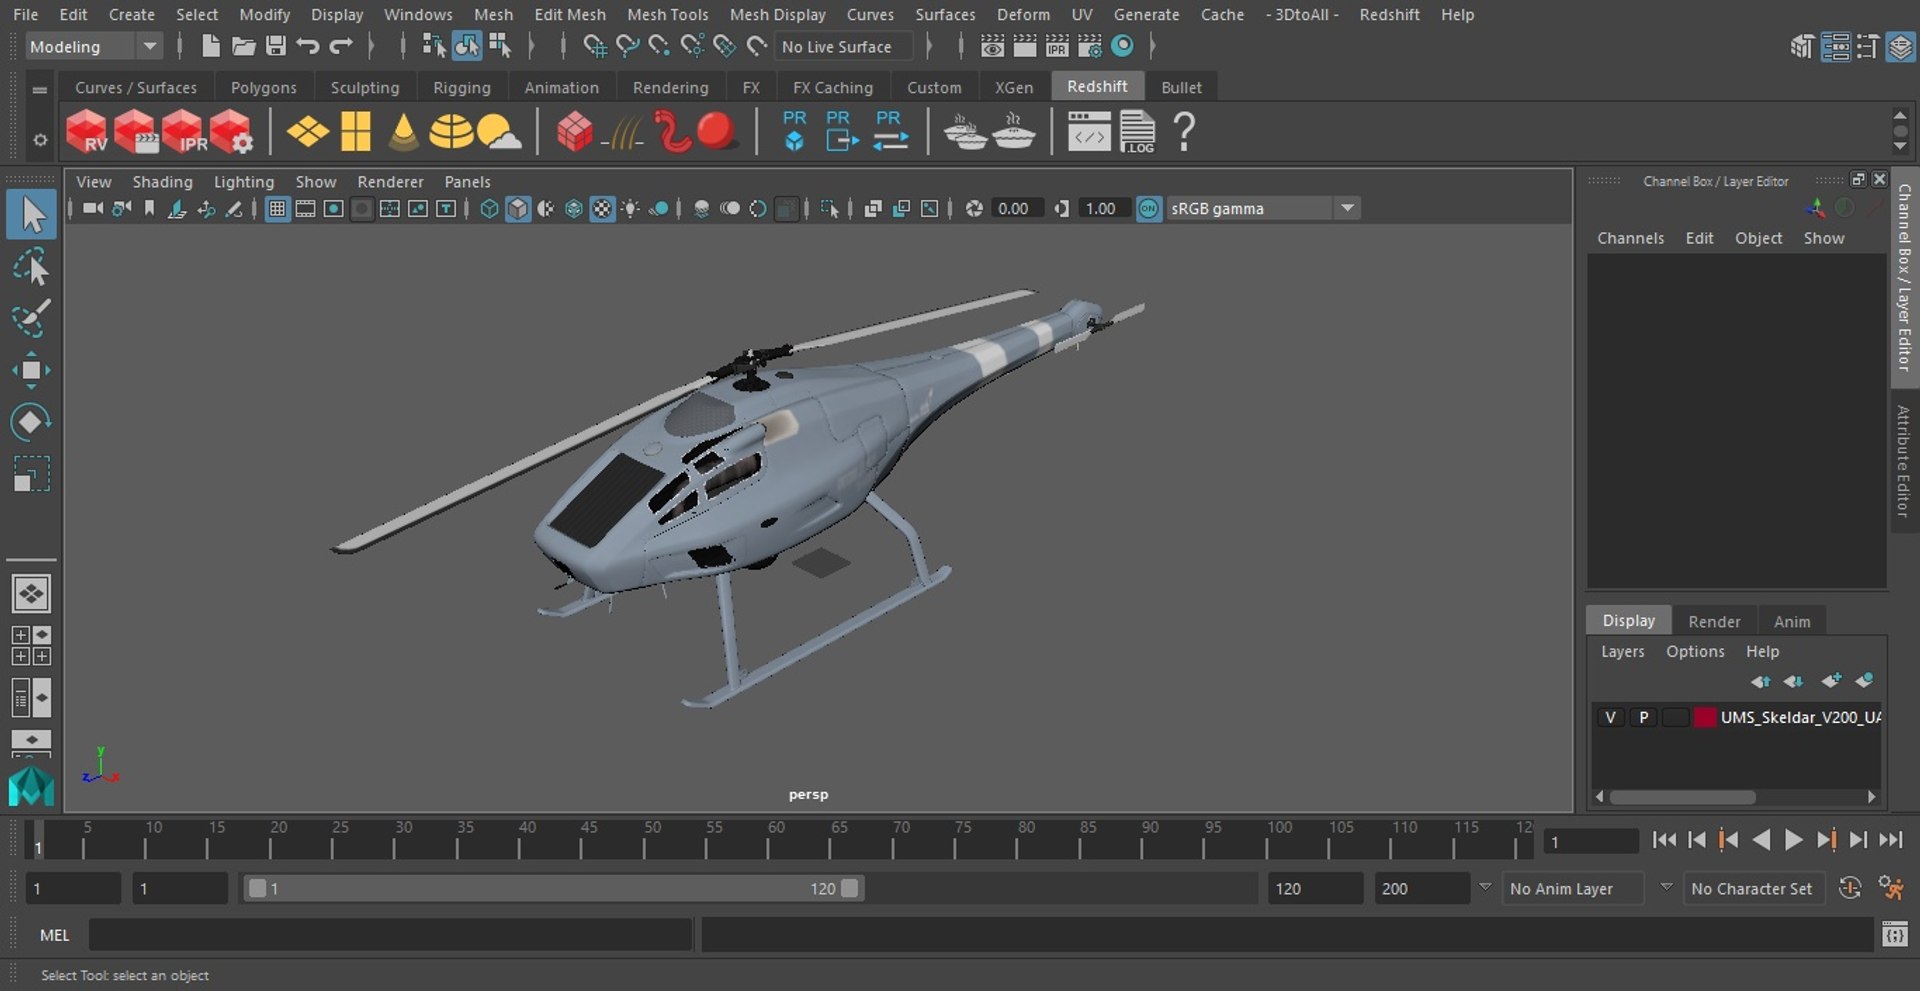Image resolution: width=1920 pixels, height=991 pixels.
Task: Open the sRGB gamma view transform dropdown
Action: pyautogui.click(x=1263, y=208)
